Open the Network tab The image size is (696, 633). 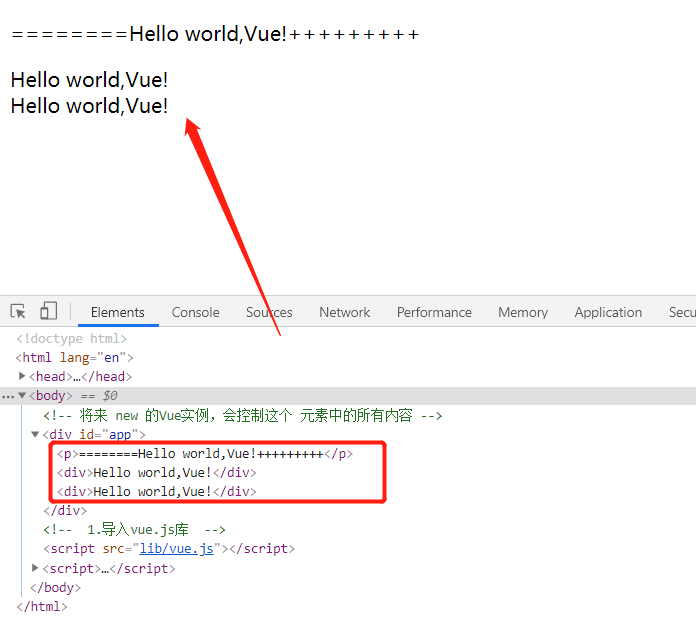(x=344, y=312)
